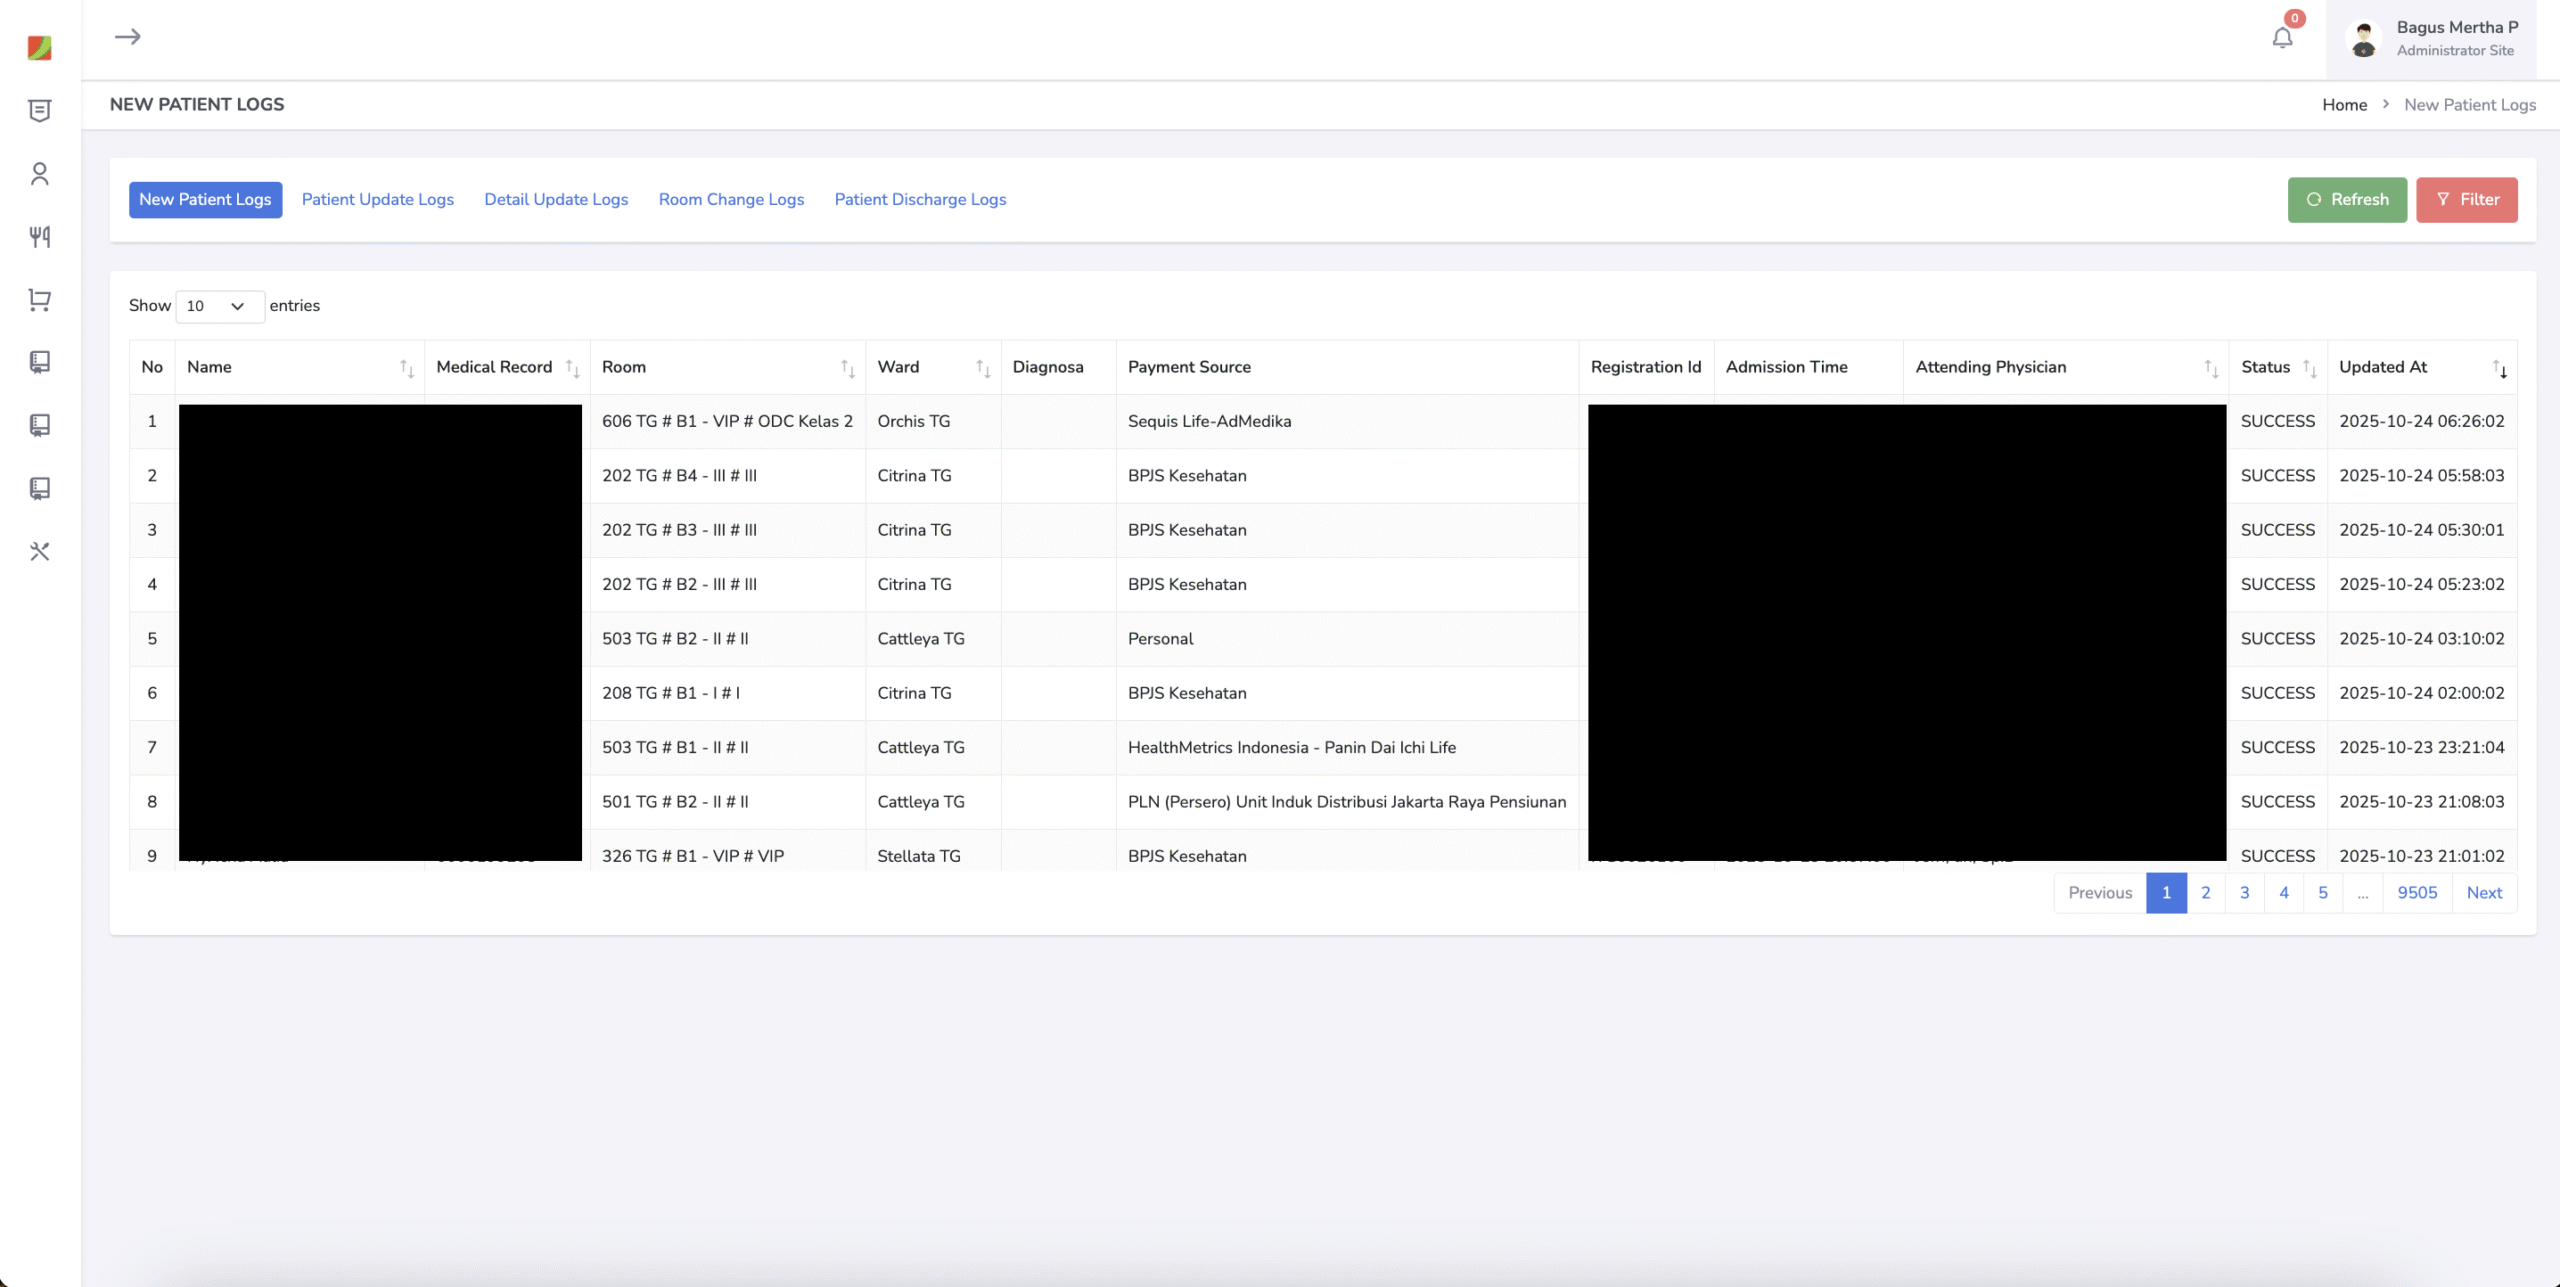The image size is (2560, 1287).
Task: Go to pagination page 5
Action: [x=2323, y=893]
